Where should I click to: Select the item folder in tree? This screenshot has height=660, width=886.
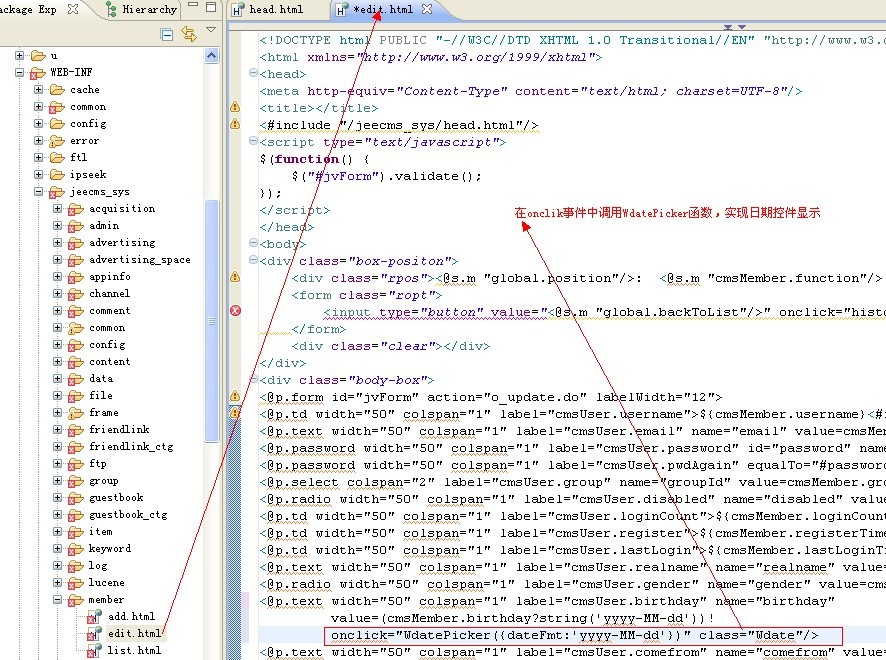click(101, 532)
